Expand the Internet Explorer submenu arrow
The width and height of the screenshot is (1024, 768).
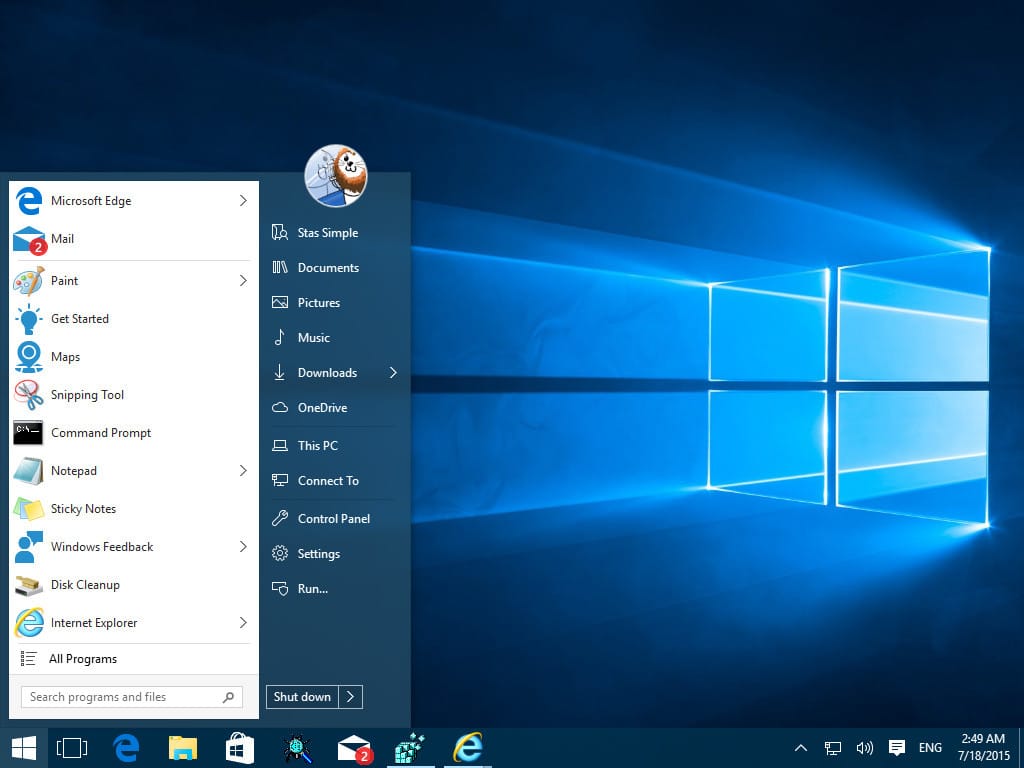[243, 622]
